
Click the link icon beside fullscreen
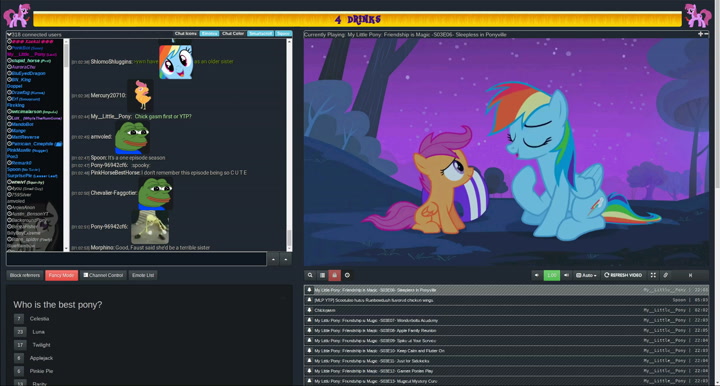pos(665,275)
